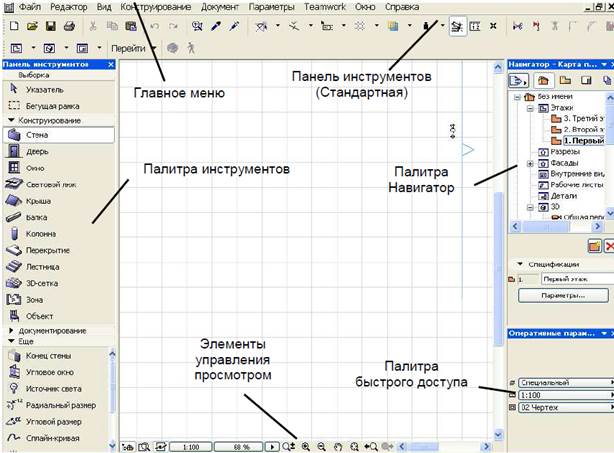This screenshot has height=453, width=614.
Task: Collapse the Конструирование tool group
Action: click(11, 119)
